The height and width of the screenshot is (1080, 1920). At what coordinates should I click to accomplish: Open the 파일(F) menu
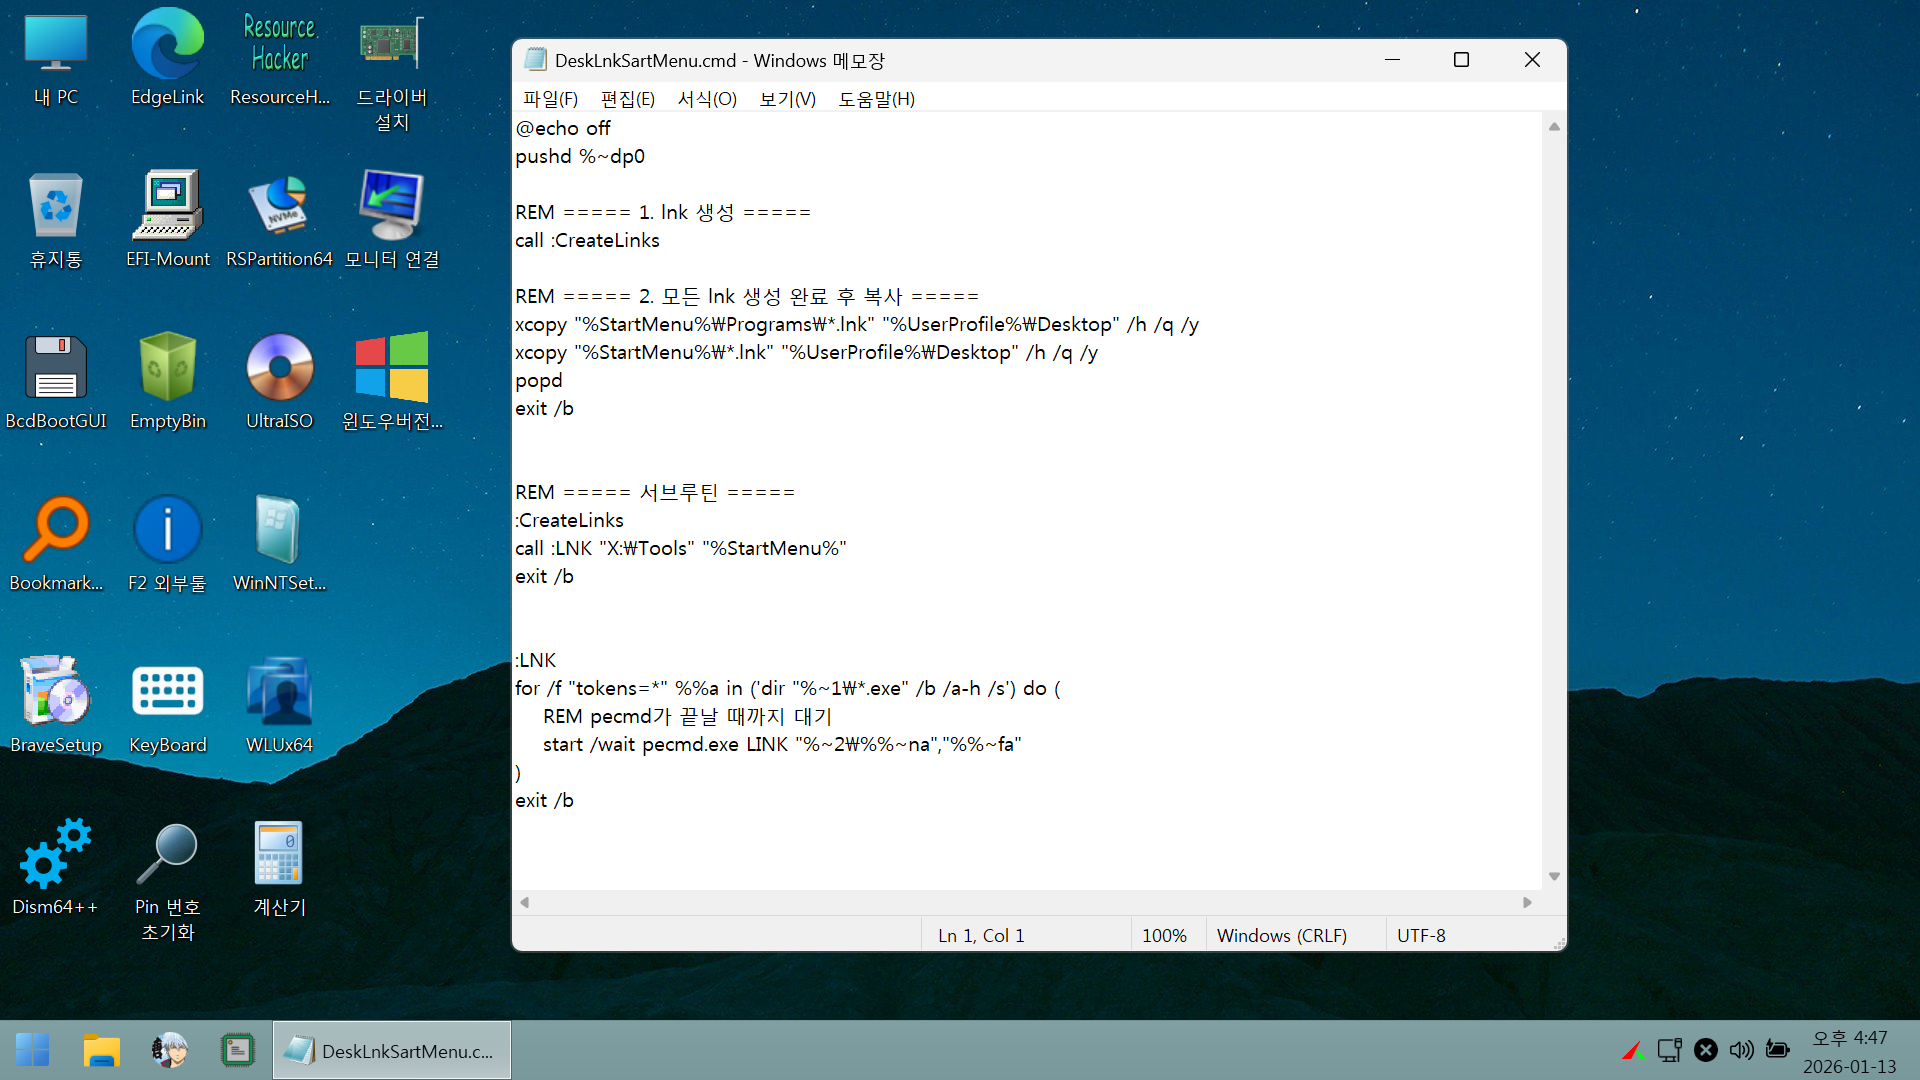tap(550, 99)
